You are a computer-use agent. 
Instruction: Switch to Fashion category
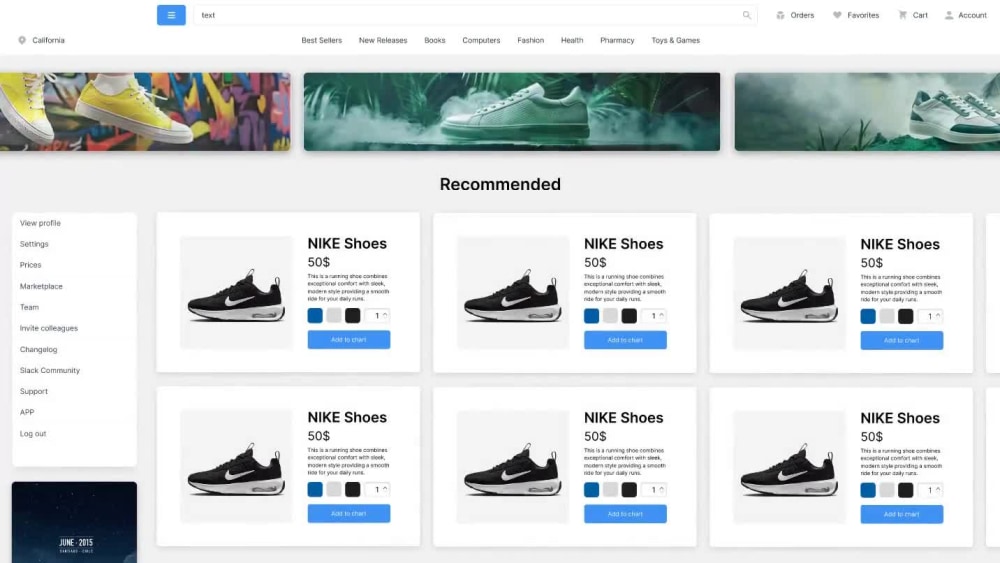click(x=531, y=40)
